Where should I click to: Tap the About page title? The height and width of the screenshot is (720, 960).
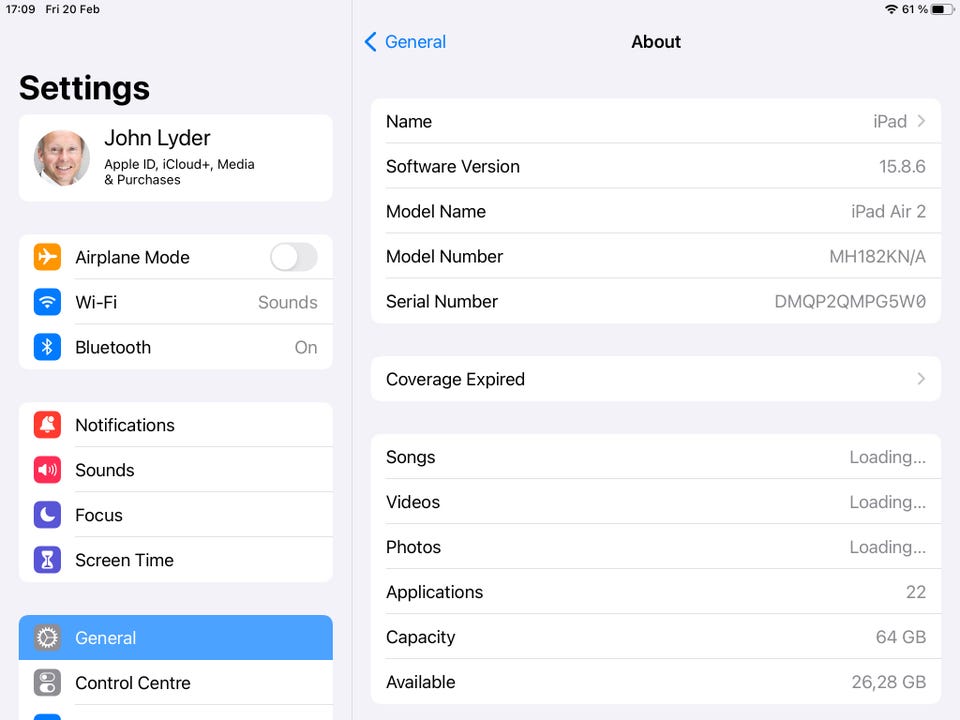656,42
